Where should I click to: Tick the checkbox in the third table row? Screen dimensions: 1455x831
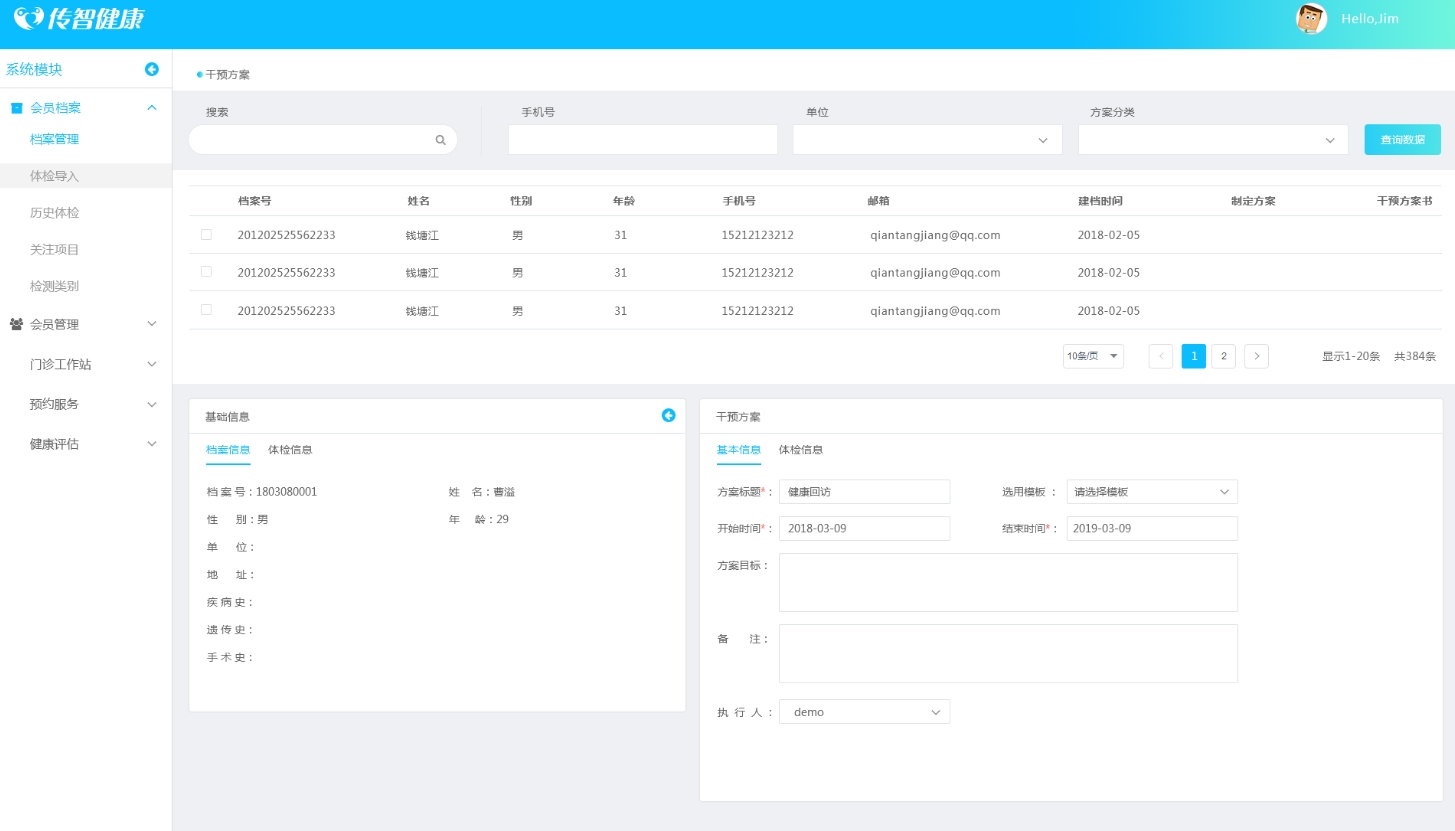[206, 309]
